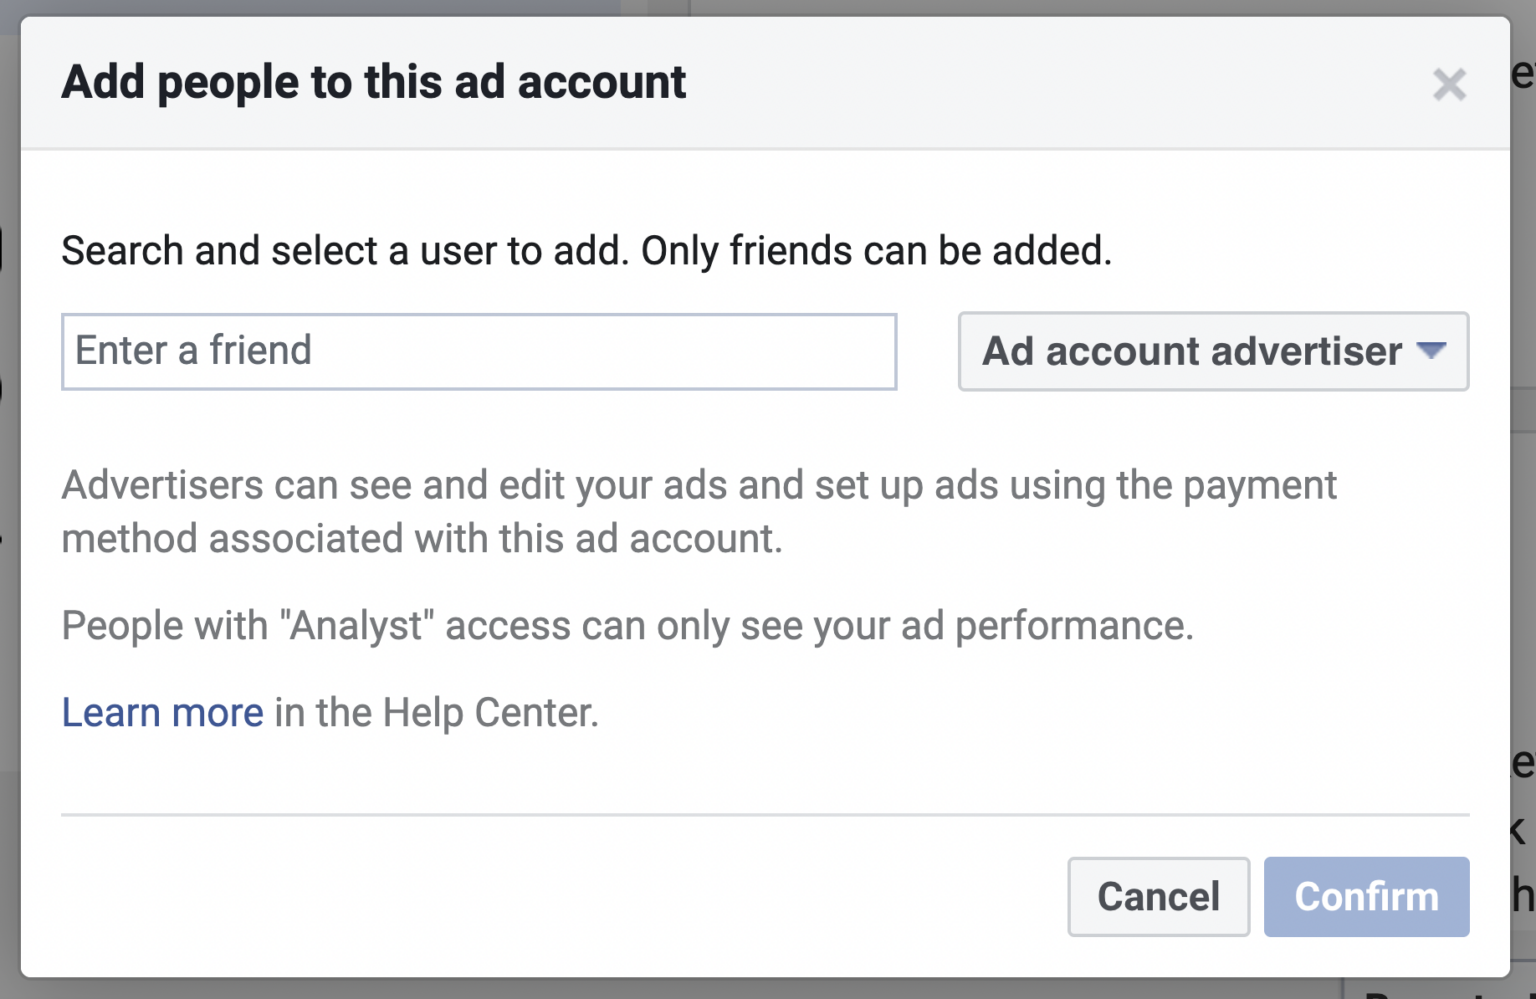Click the X in the top right corner

(1449, 84)
